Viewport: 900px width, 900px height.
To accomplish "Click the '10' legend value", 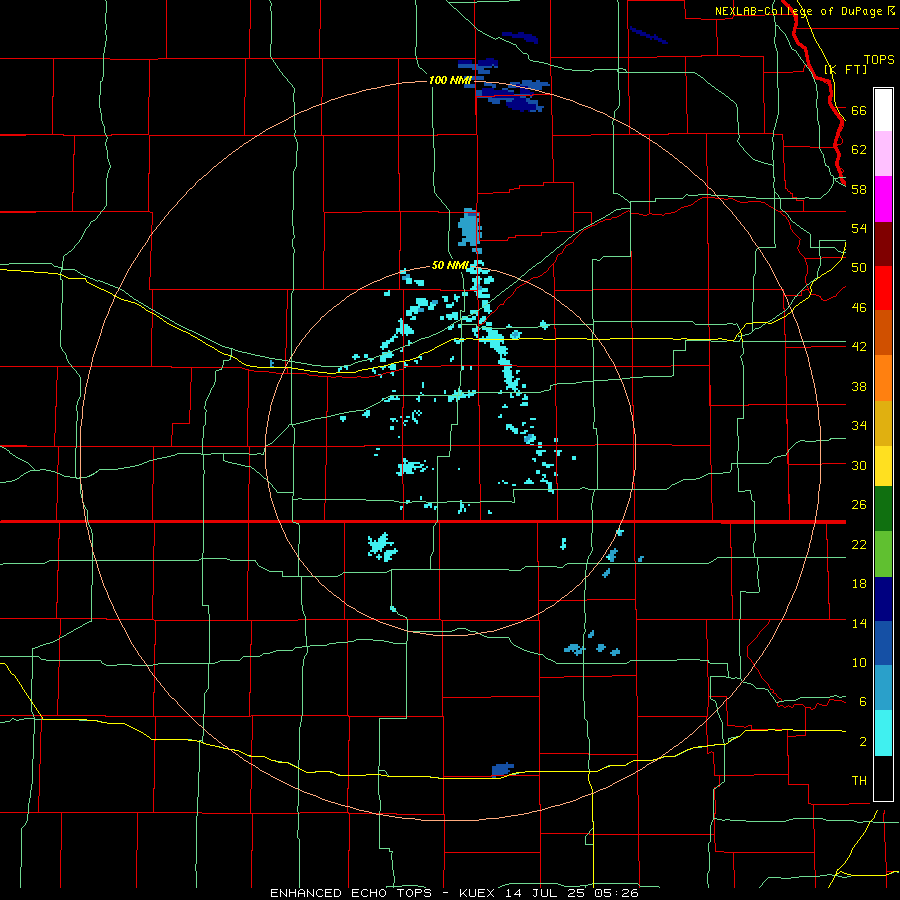I will tap(859, 662).
